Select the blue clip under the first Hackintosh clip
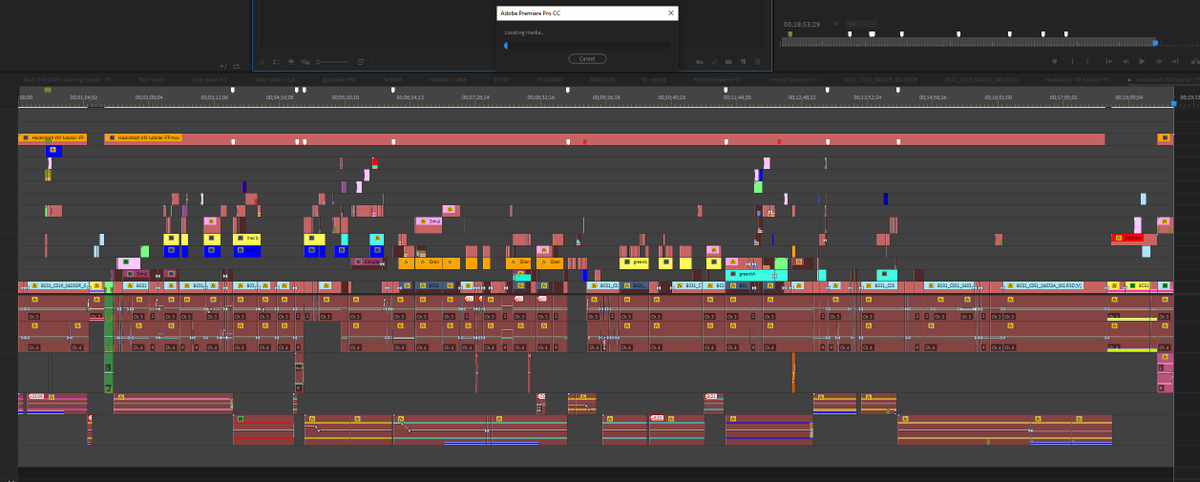 54,151
